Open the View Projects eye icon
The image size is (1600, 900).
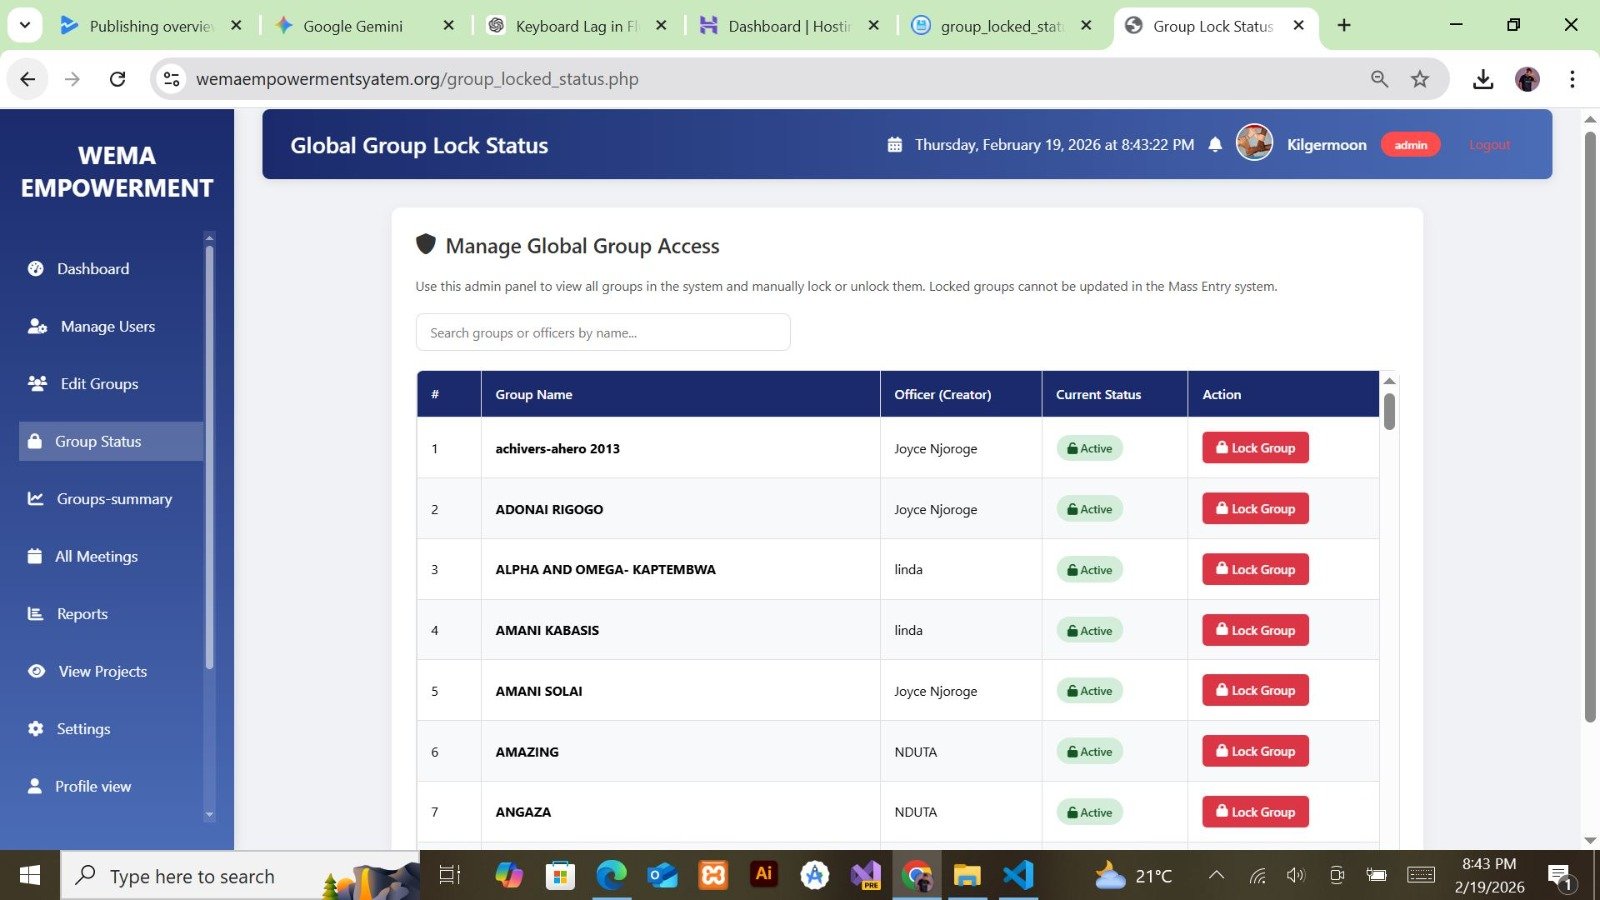[x=36, y=671]
